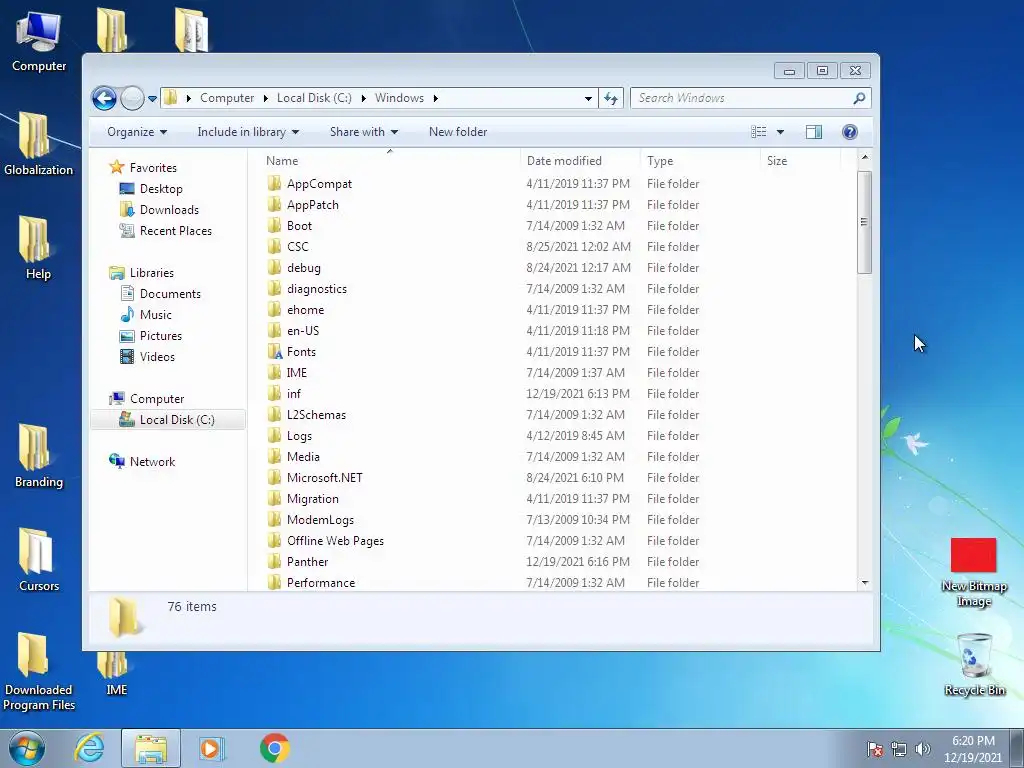Select the Offline Web Pages folder
Image resolution: width=1024 pixels, height=768 pixels.
pyautogui.click(x=335, y=541)
